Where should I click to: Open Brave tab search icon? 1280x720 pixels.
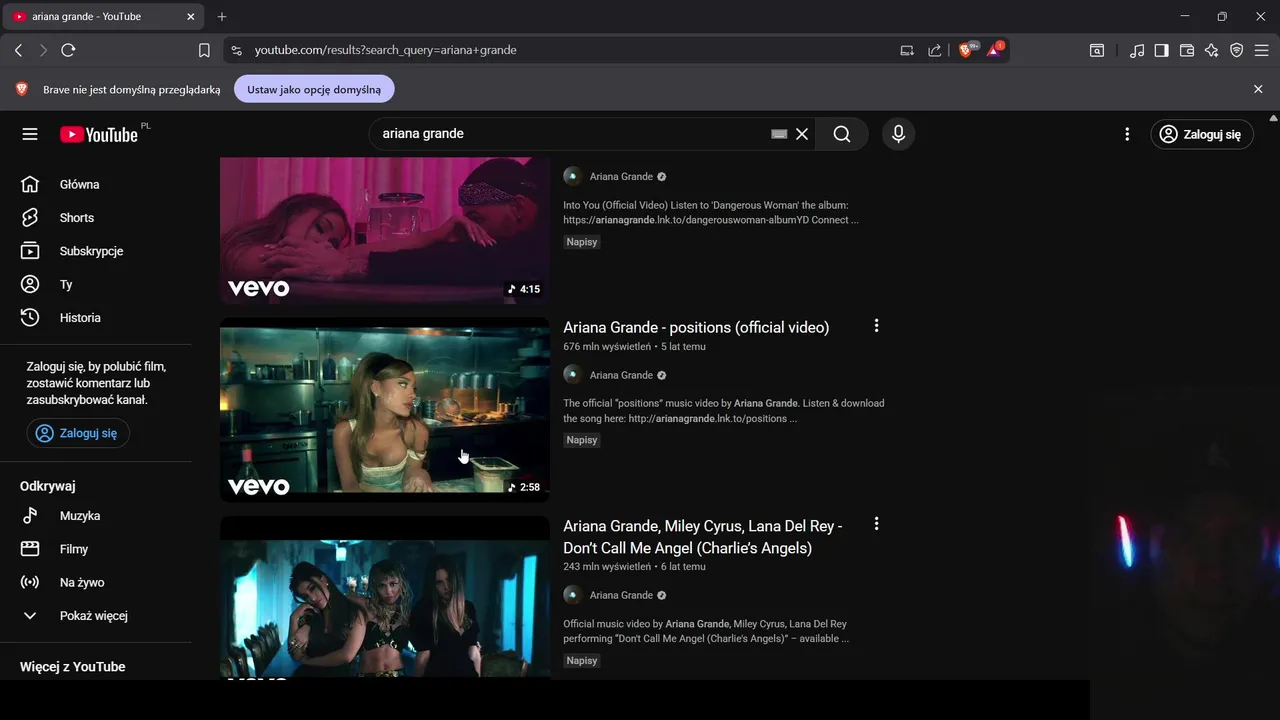[x=1097, y=50]
